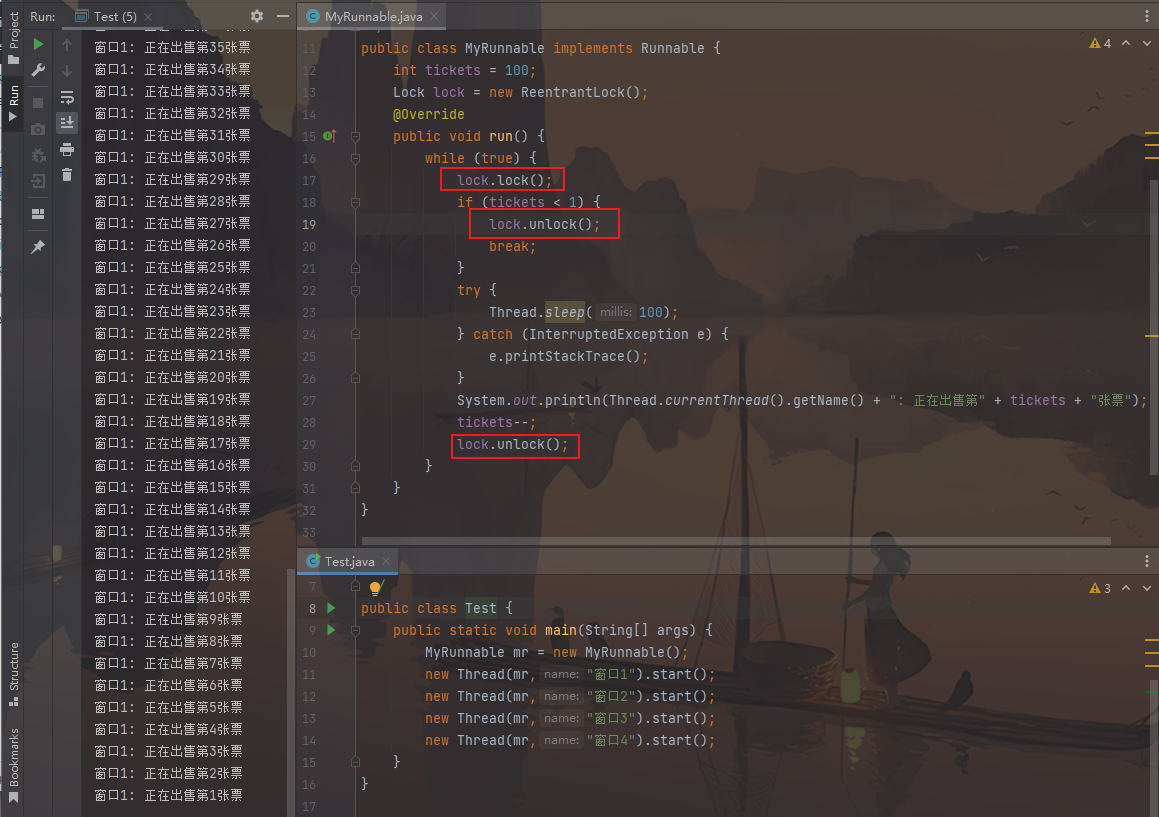Click the green Rerun button in Run panel
The width and height of the screenshot is (1159, 817).
[38, 45]
